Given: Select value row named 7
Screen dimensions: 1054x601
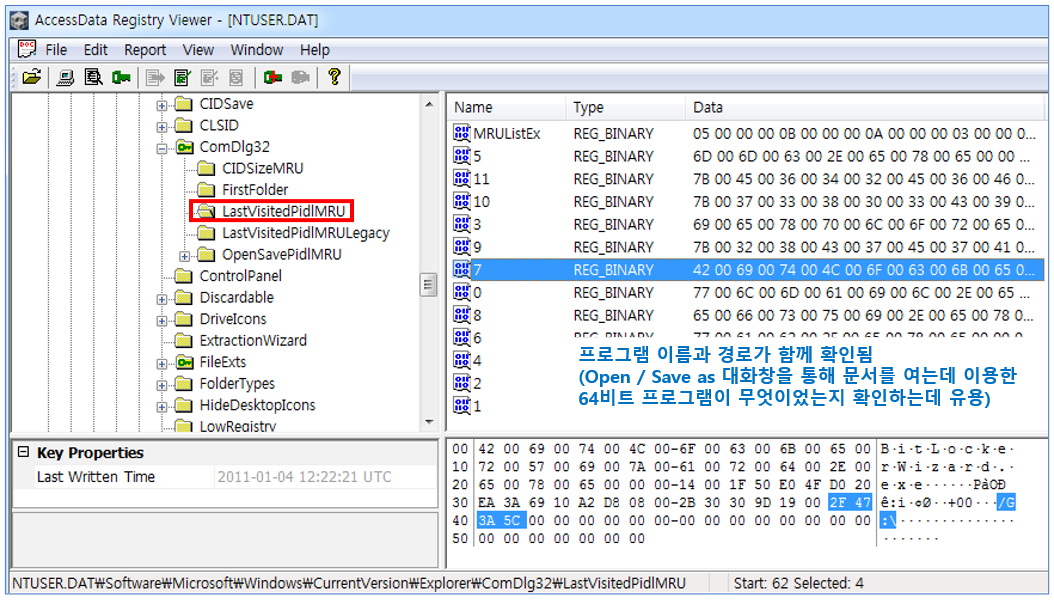Looking at the screenshot, I should click(x=746, y=270).
